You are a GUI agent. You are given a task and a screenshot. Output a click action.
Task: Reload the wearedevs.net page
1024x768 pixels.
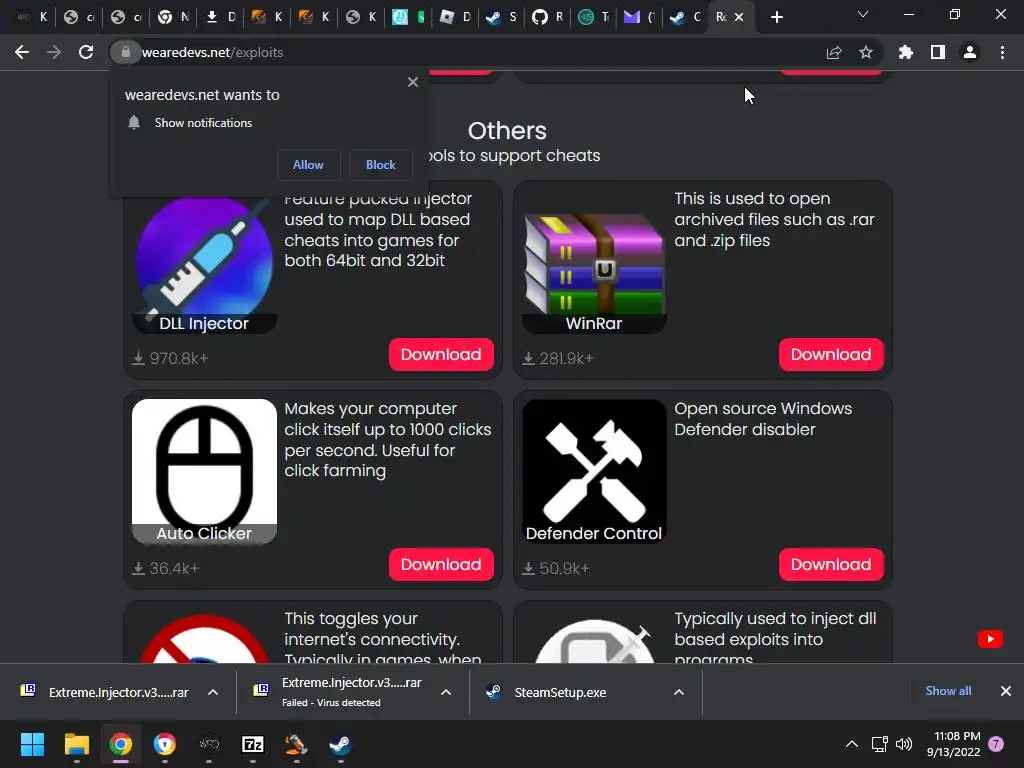point(86,52)
